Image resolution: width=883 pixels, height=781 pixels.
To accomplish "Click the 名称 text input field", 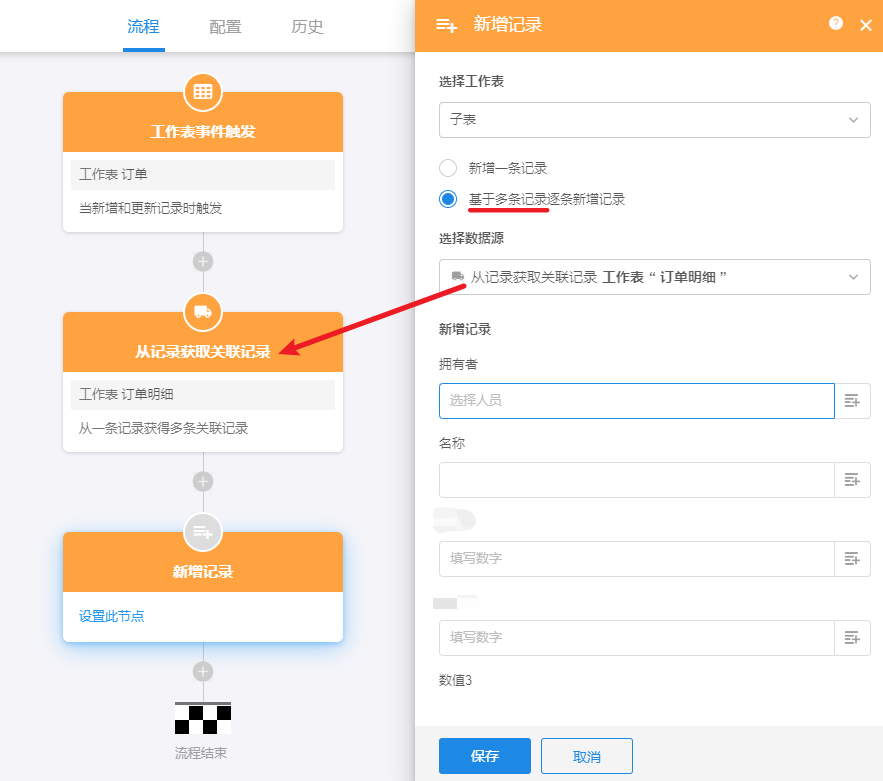I will pos(636,480).
